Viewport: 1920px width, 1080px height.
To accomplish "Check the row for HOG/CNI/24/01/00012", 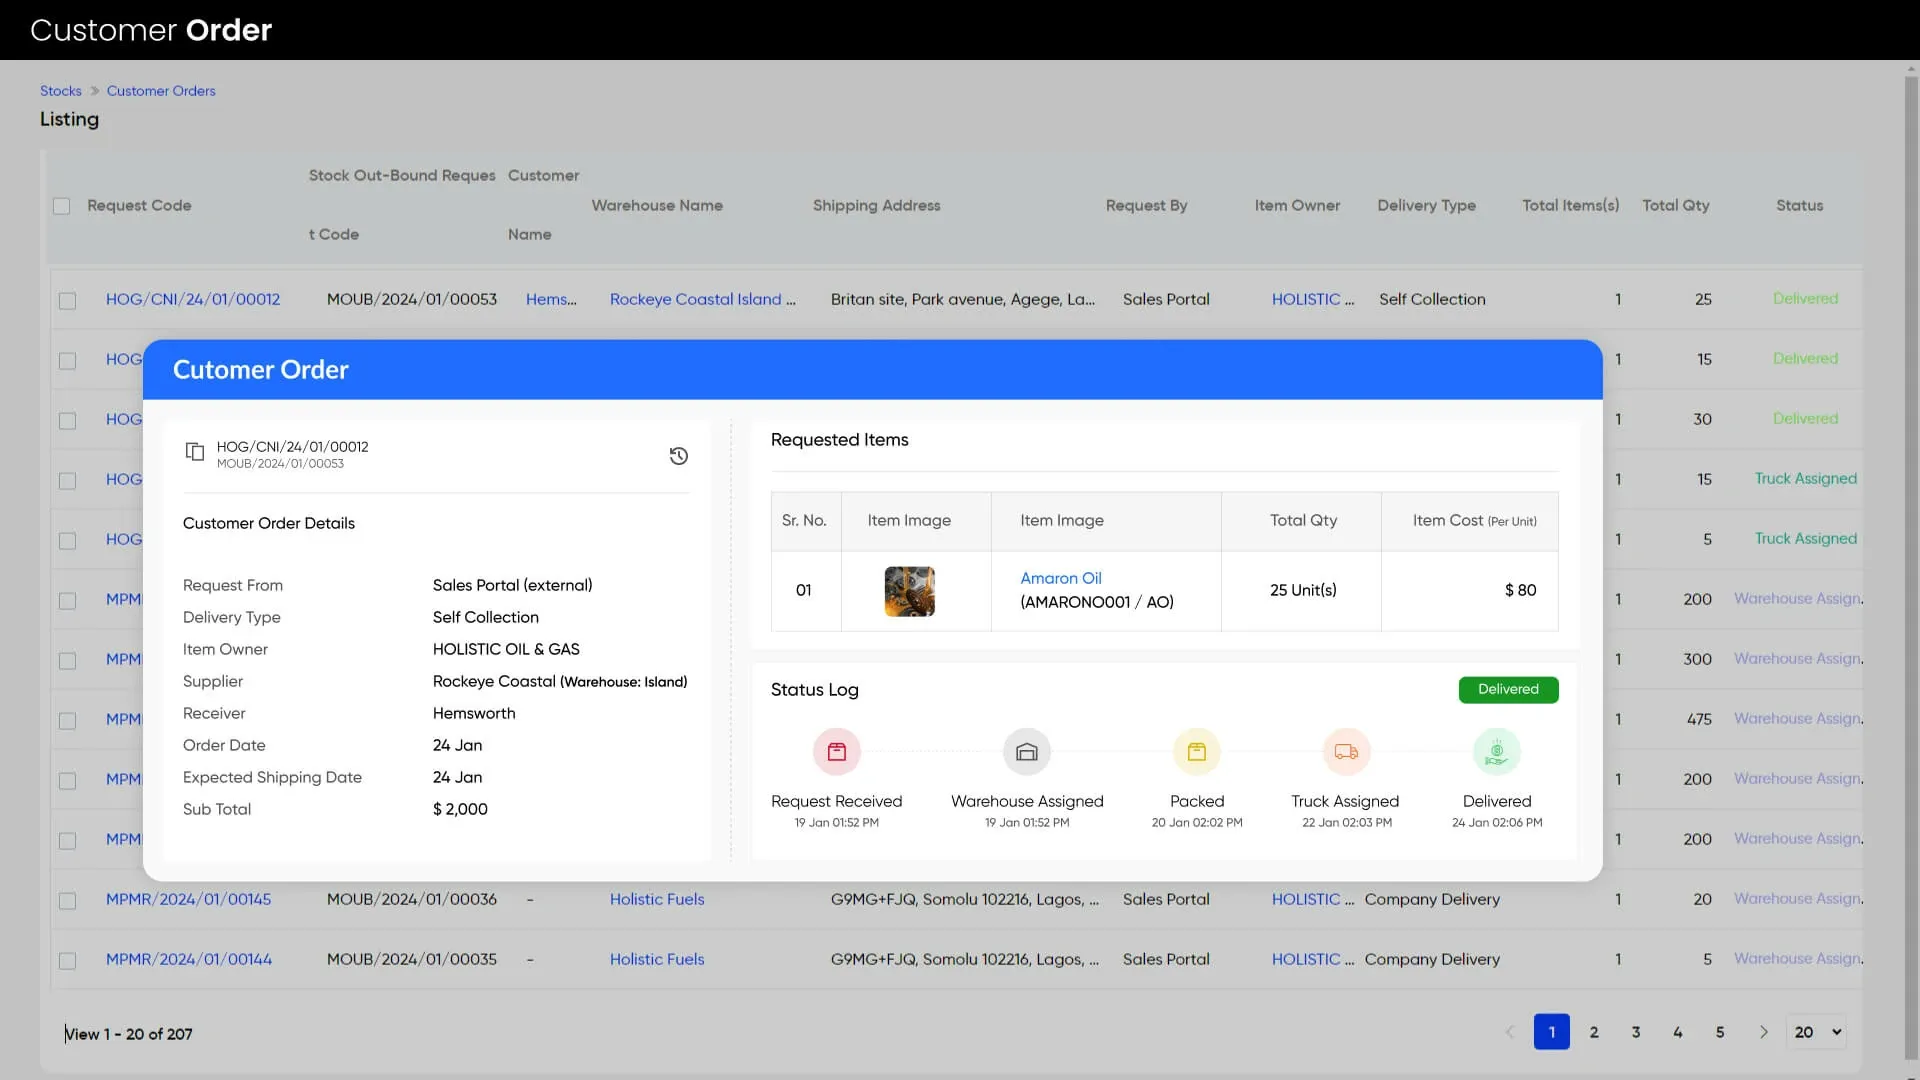I will [x=67, y=300].
